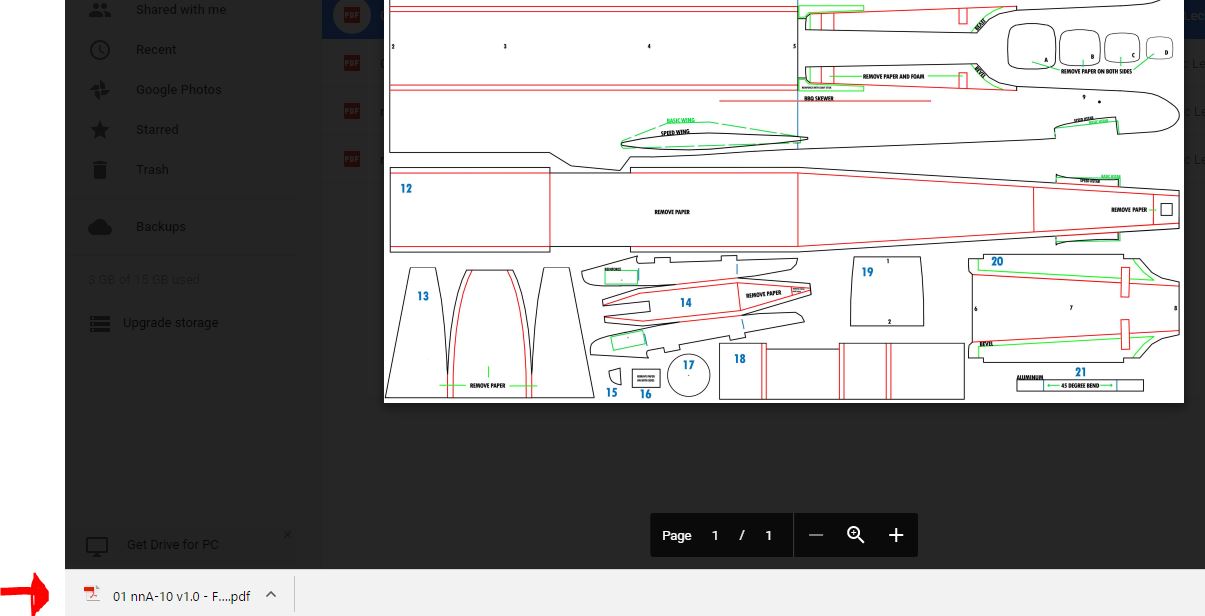Click the magnifier reset zoom icon
Screen dimensions: 1205x616
pos(856,535)
